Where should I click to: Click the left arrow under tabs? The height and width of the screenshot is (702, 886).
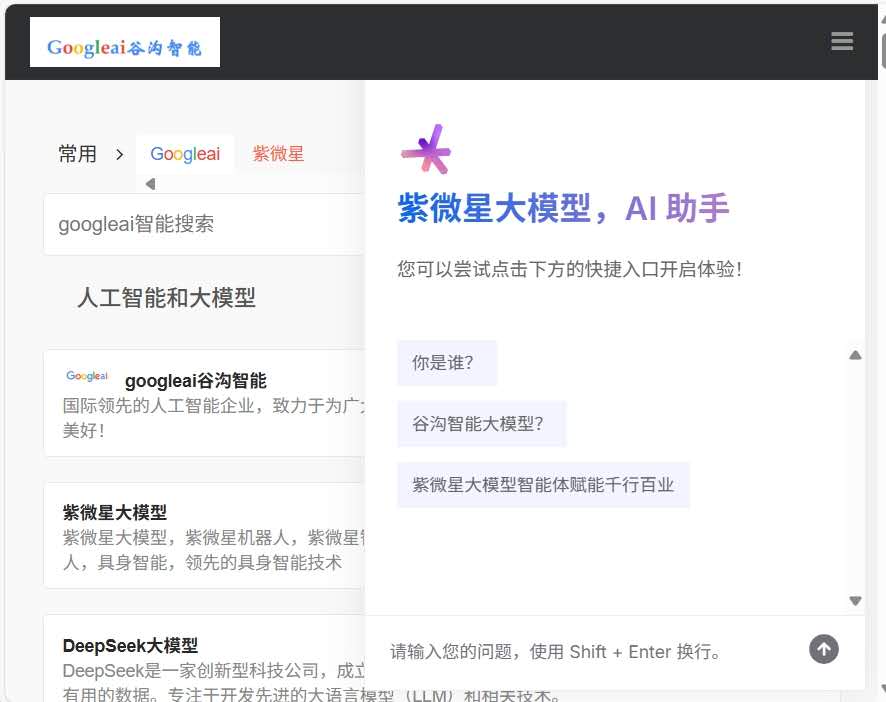(150, 184)
